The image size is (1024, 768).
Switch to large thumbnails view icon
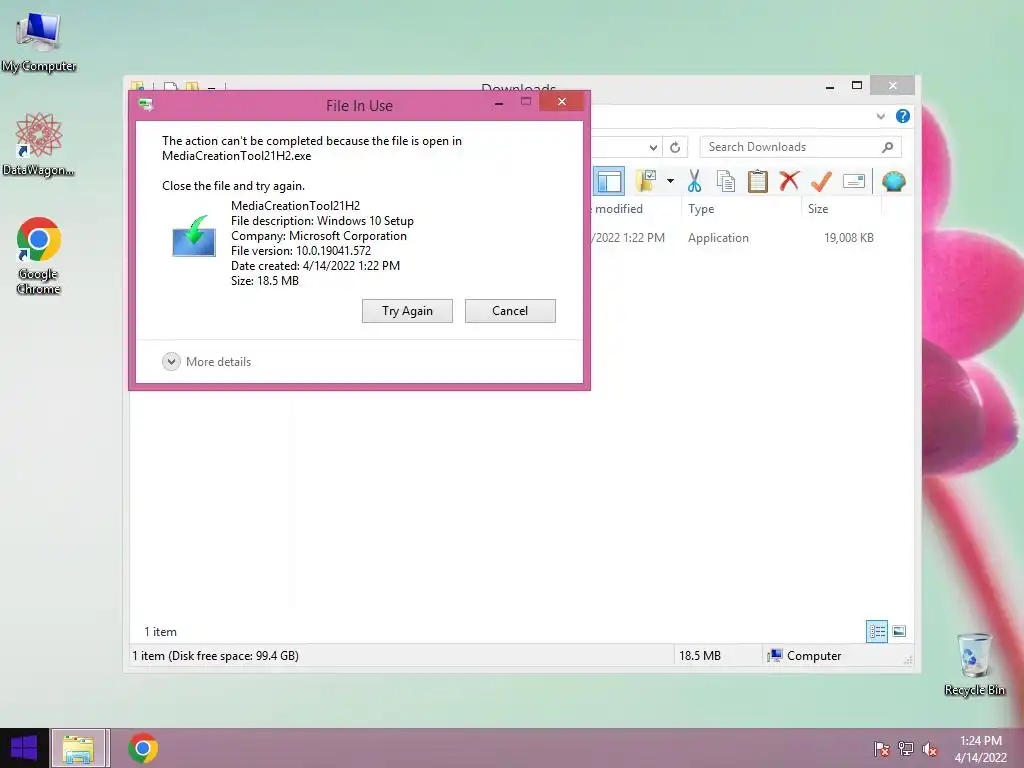click(899, 631)
